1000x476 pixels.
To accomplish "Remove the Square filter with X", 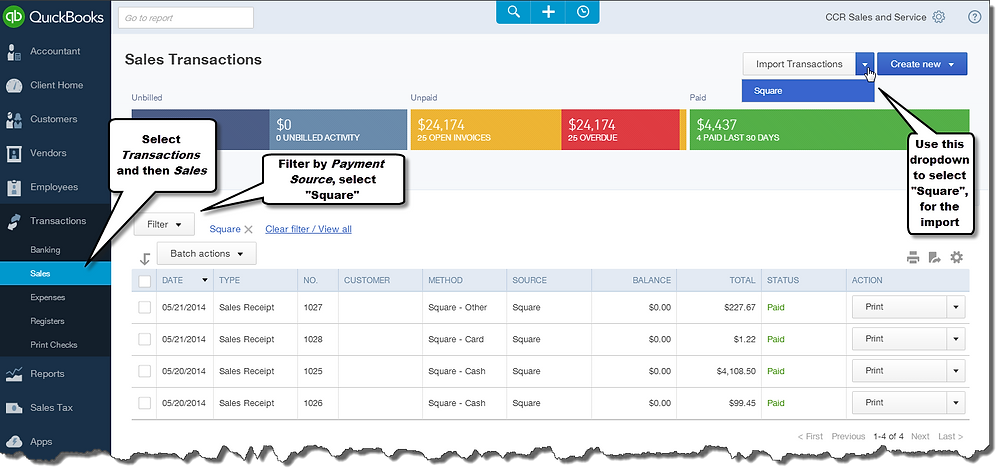I will [249, 230].
